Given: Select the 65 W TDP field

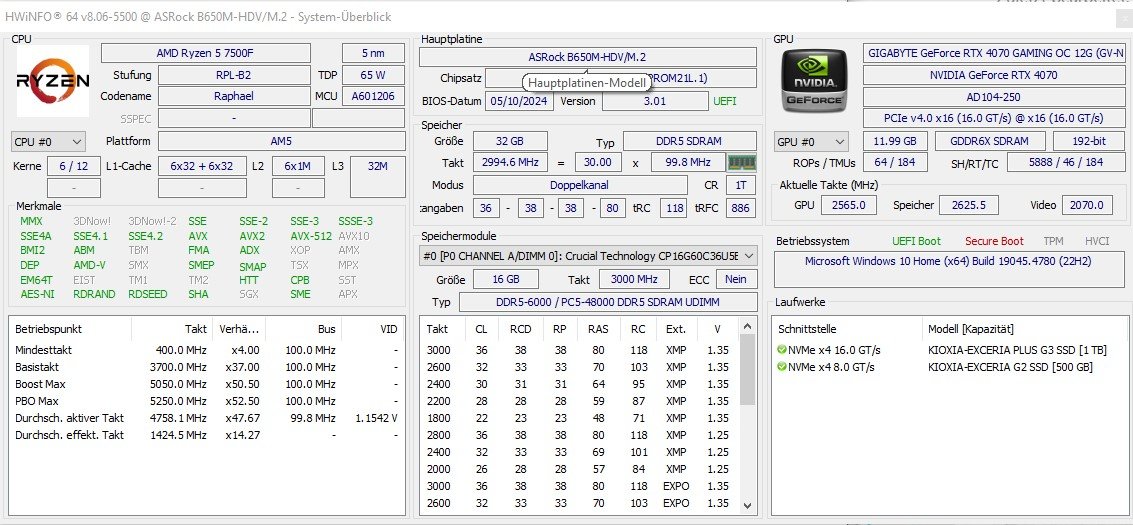Looking at the screenshot, I should pos(374,75).
